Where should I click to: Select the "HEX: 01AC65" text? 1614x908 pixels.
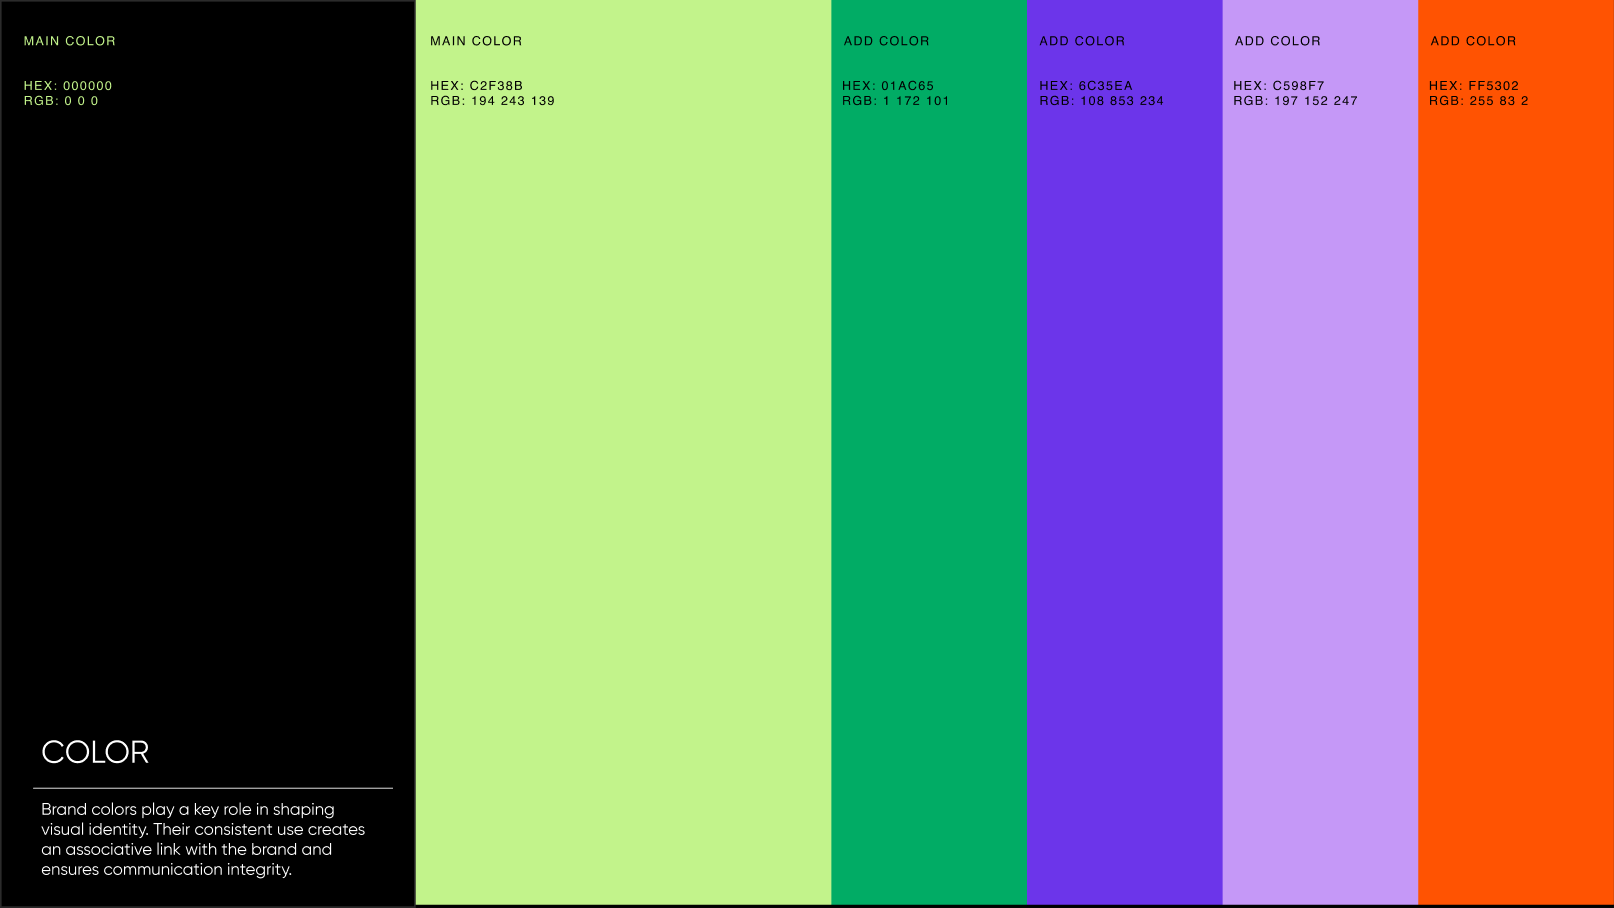(x=888, y=86)
